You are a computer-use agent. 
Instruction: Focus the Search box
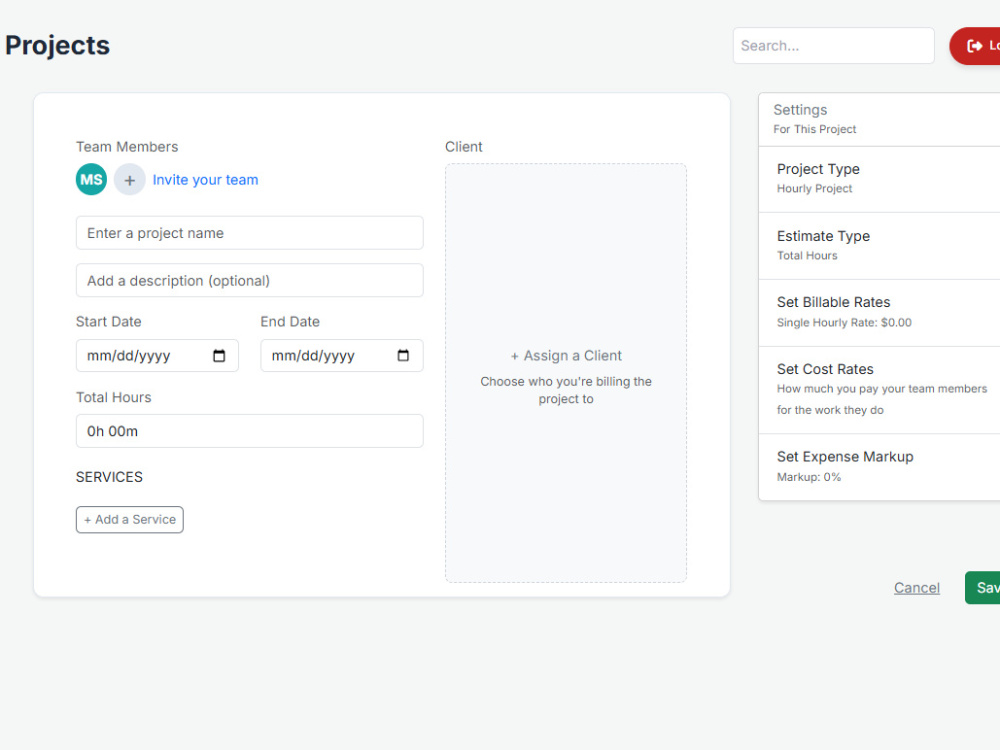coord(834,46)
